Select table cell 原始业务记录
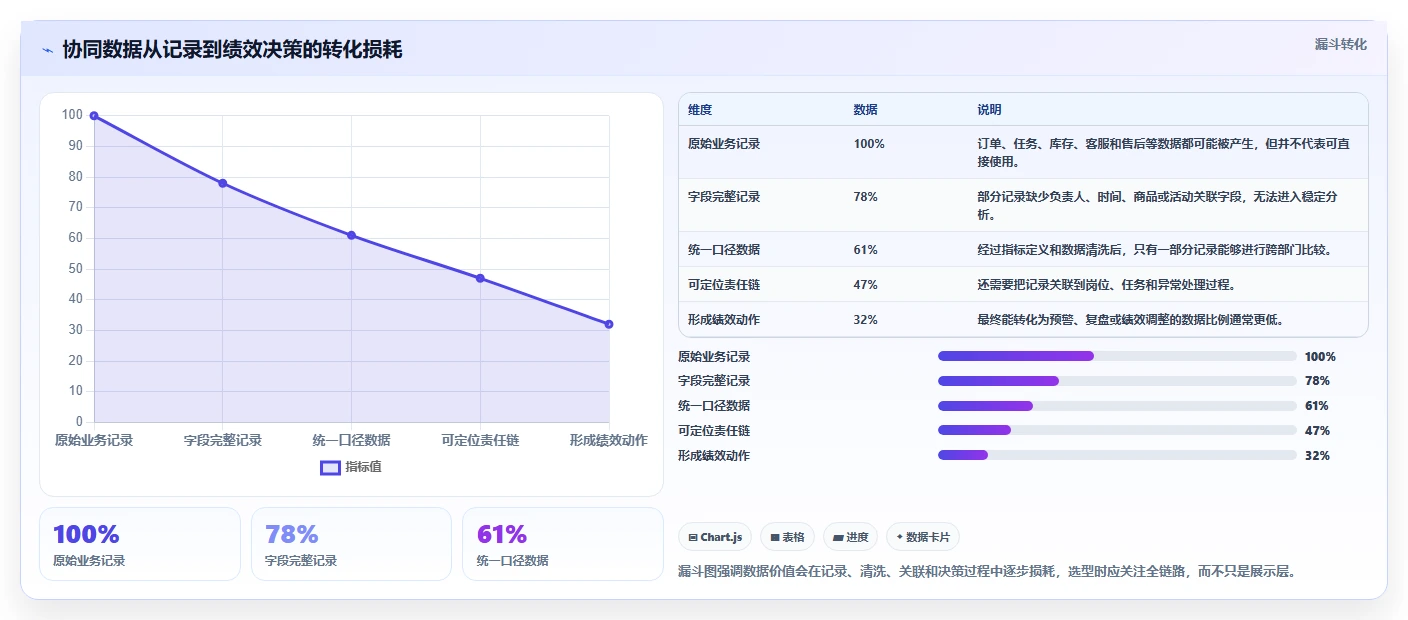This screenshot has width=1408, height=620. point(724,144)
